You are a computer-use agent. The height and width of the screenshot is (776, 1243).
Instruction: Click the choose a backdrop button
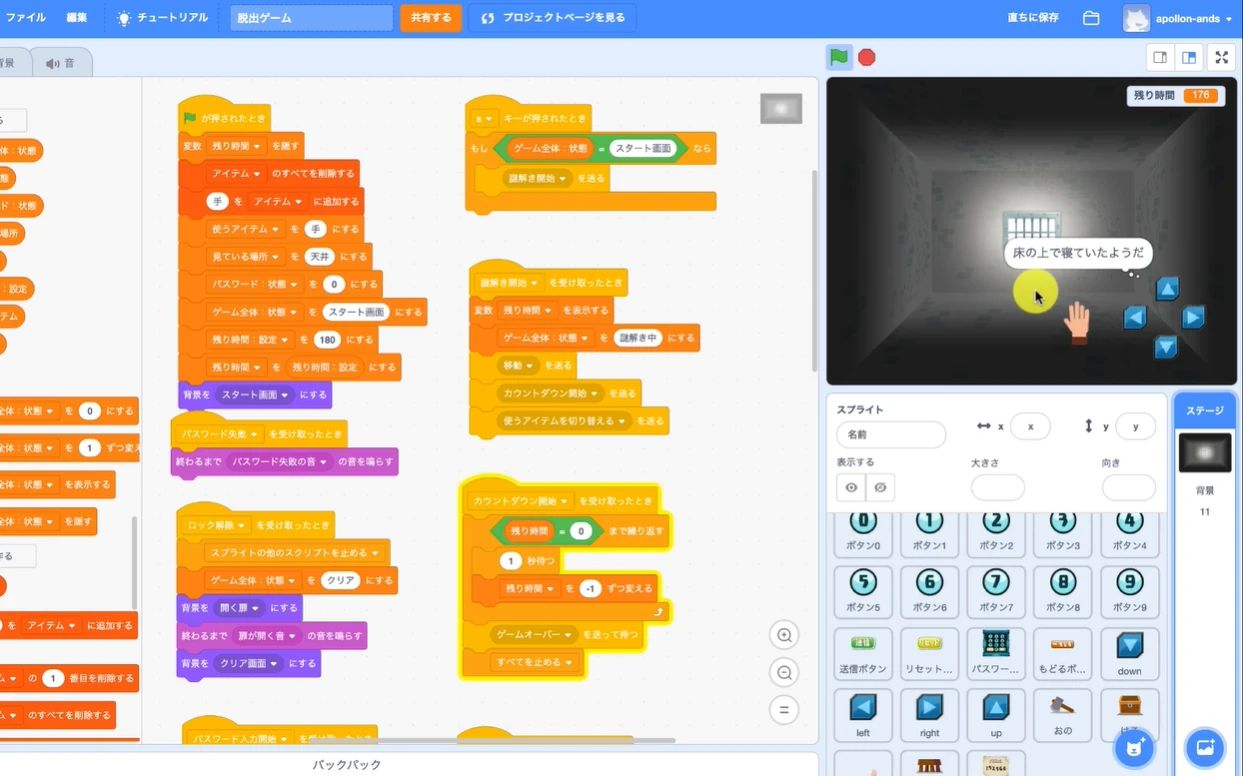1204,747
